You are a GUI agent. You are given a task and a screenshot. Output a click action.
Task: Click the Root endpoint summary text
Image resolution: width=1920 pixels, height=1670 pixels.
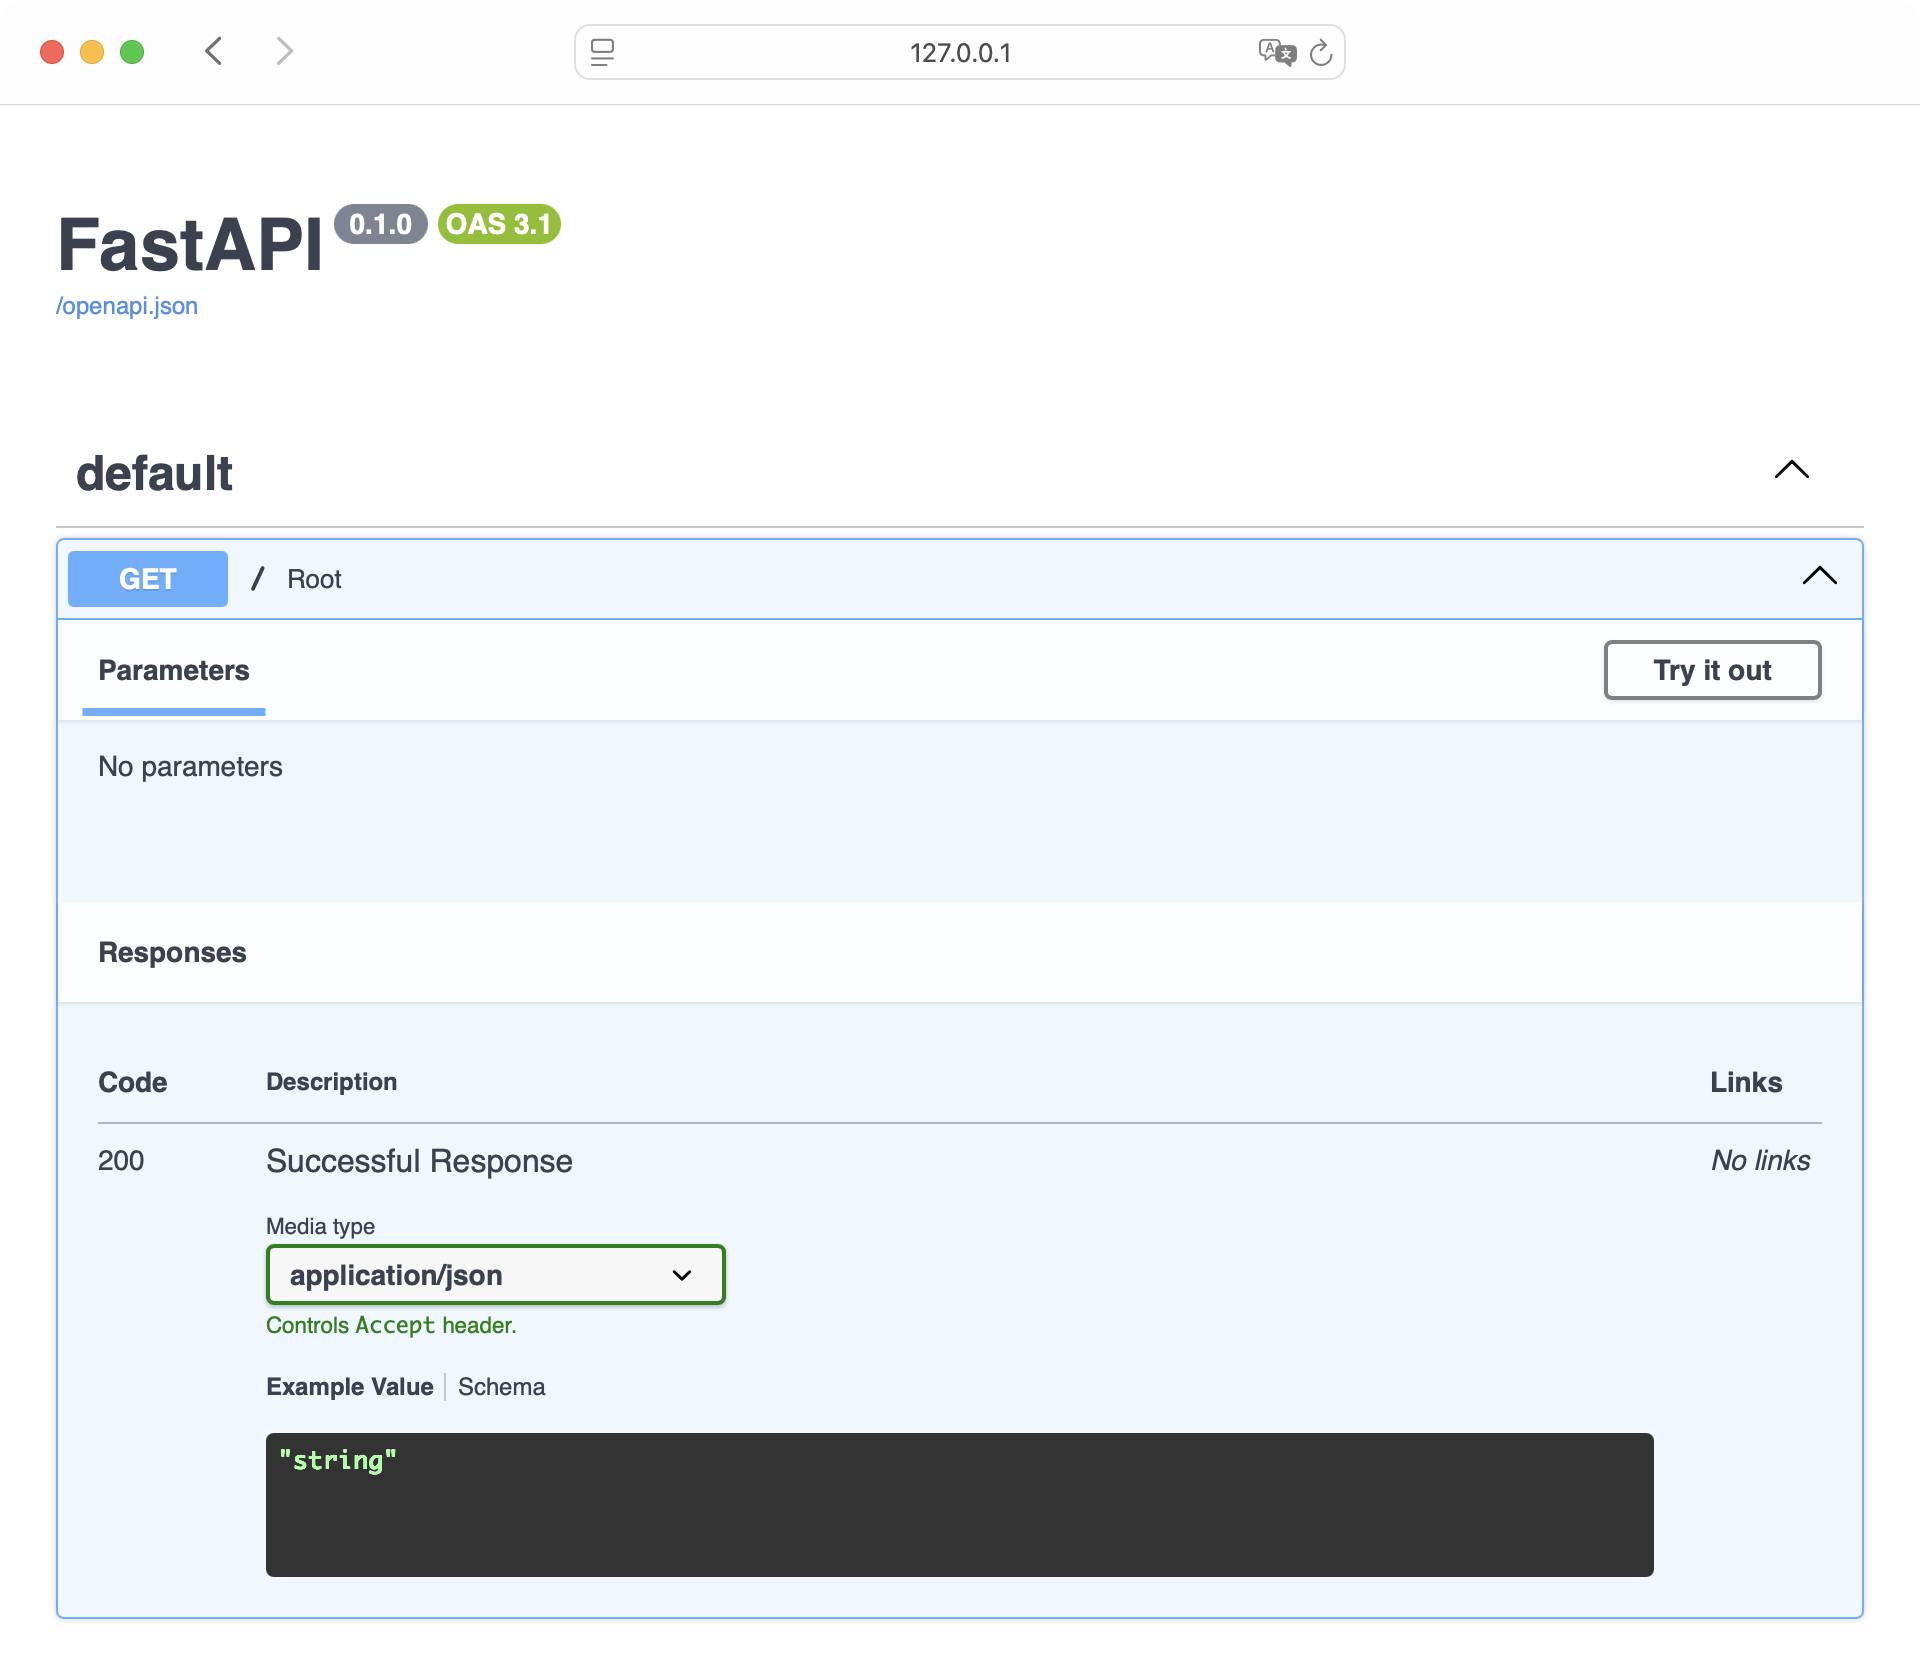point(314,579)
